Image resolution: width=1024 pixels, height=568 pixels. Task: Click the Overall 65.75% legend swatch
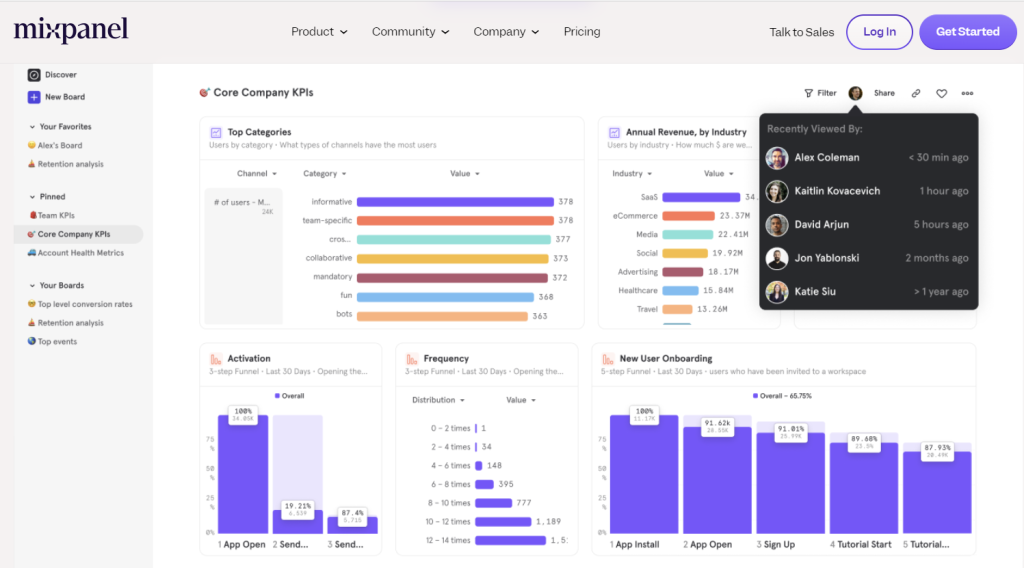pyautogui.click(x=756, y=396)
